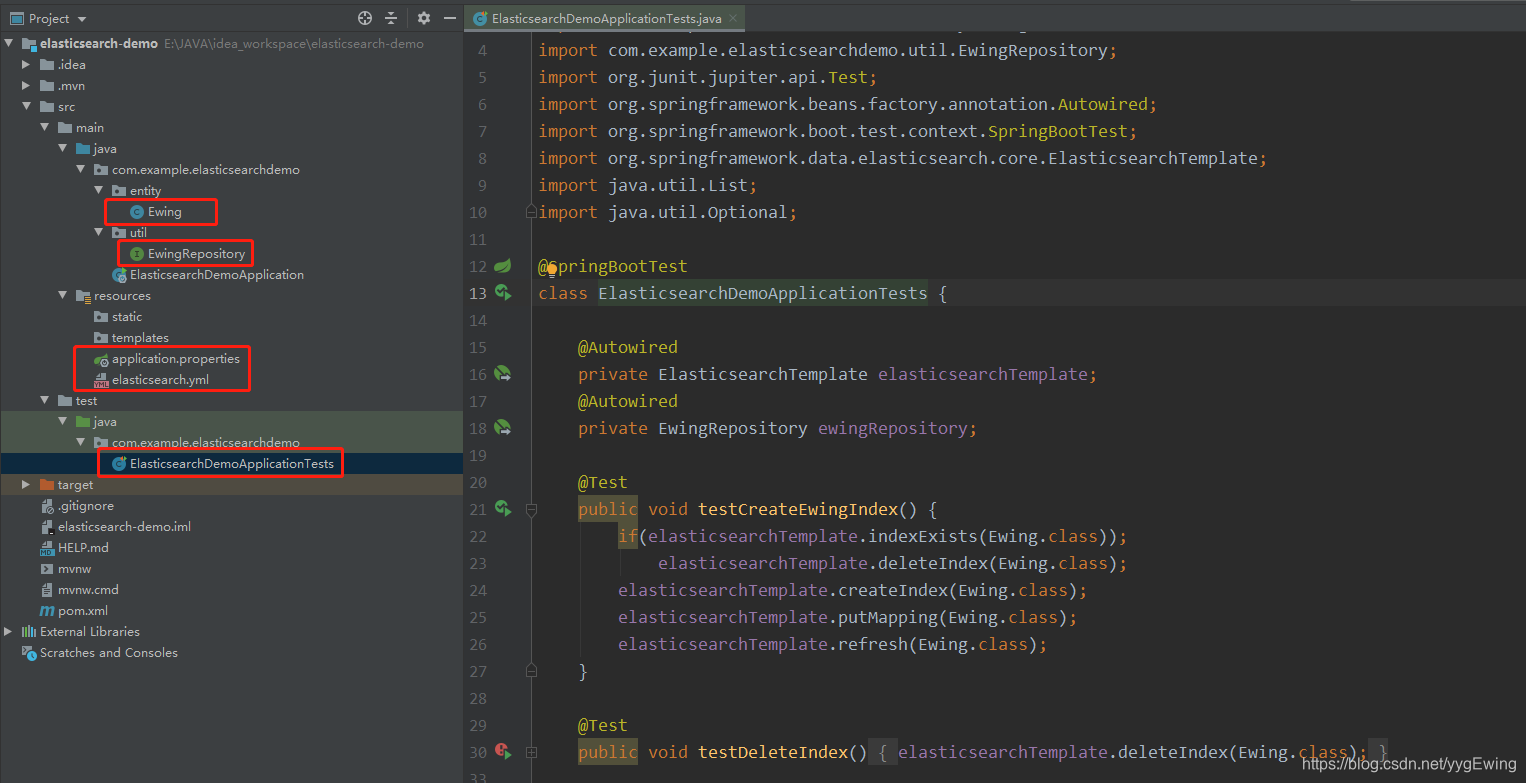This screenshot has height=783, width=1526.
Task: Select the mvnw.cmd file
Action: point(88,590)
